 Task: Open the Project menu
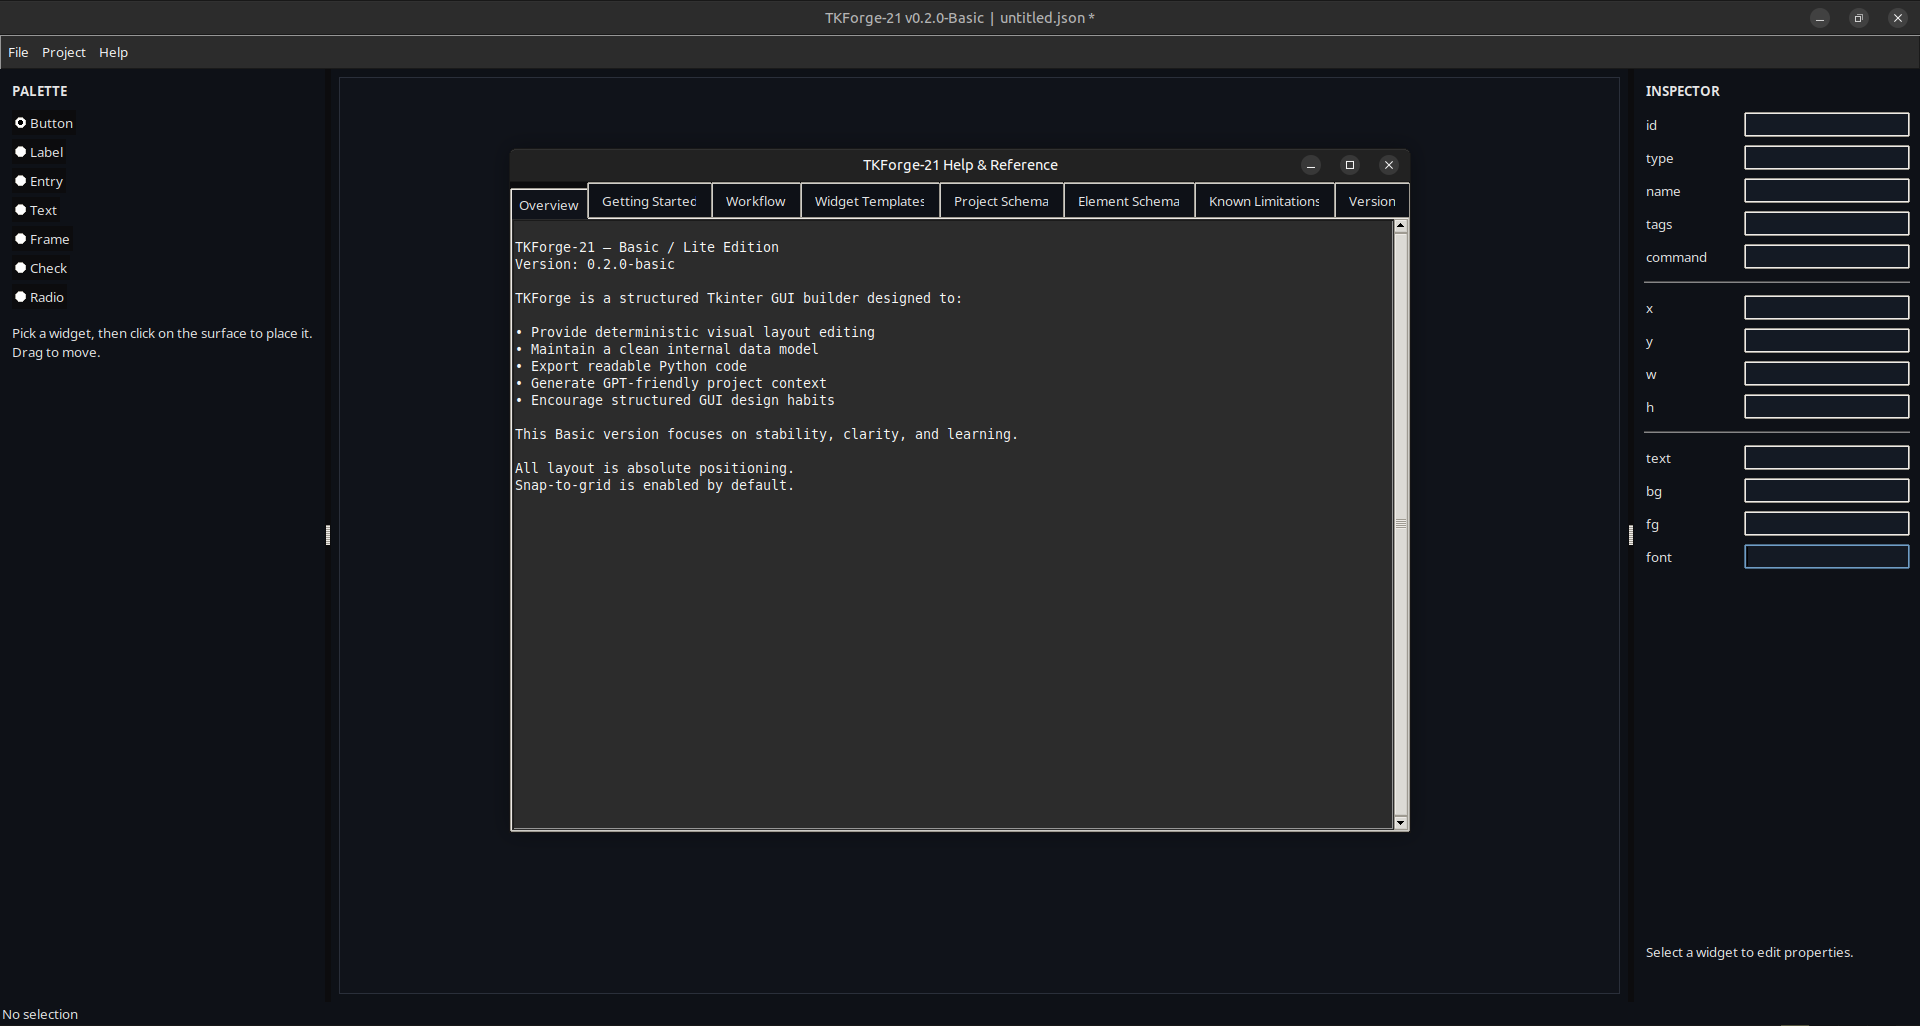coord(64,52)
